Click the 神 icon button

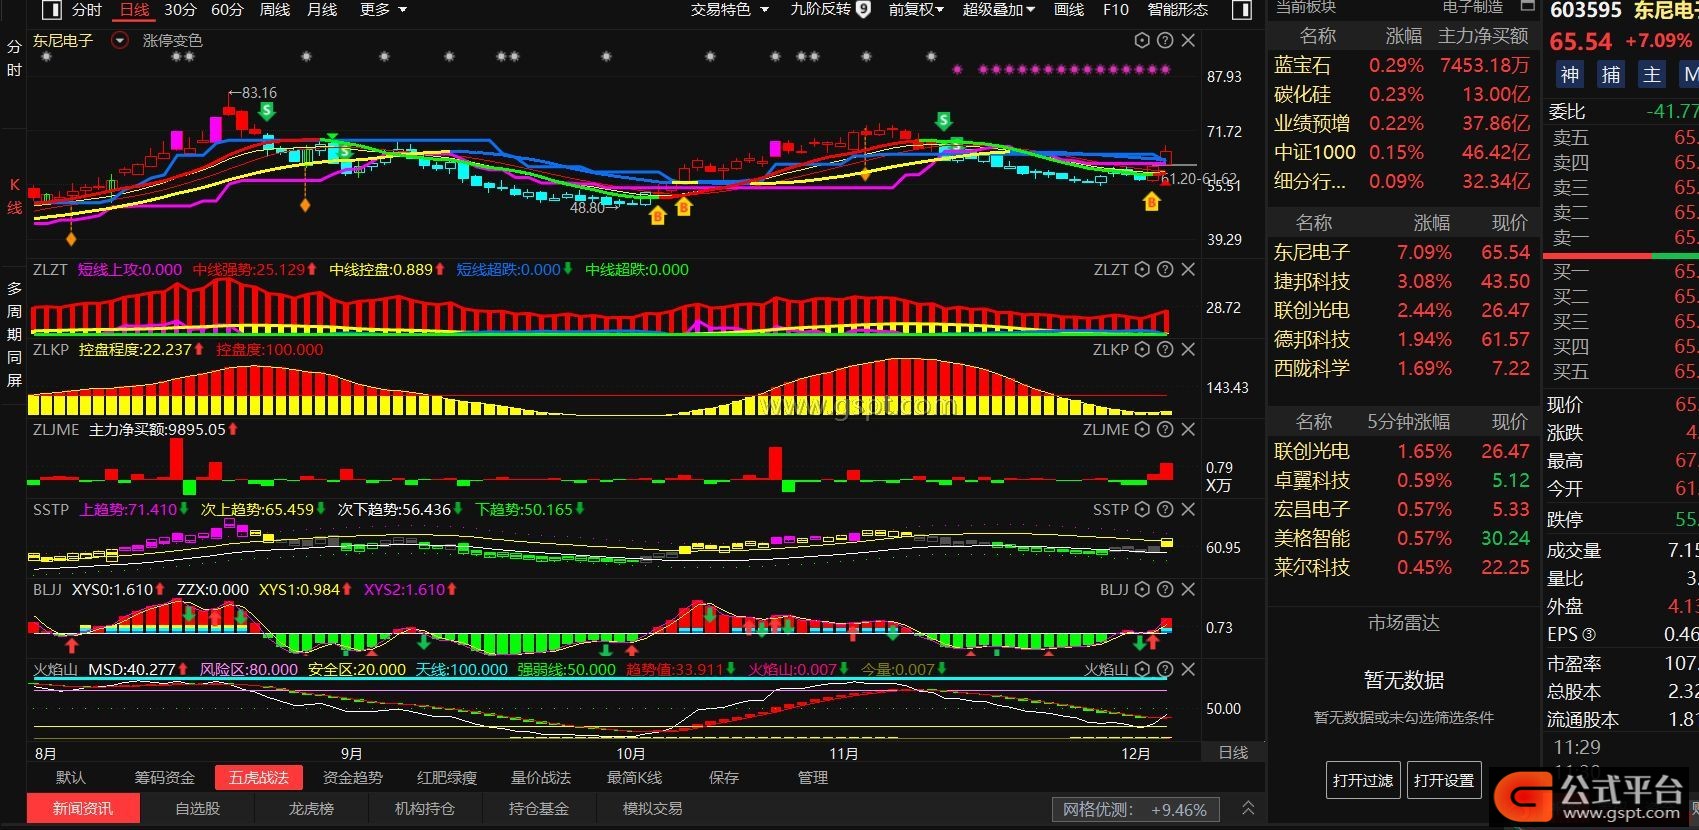[x=1570, y=75]
